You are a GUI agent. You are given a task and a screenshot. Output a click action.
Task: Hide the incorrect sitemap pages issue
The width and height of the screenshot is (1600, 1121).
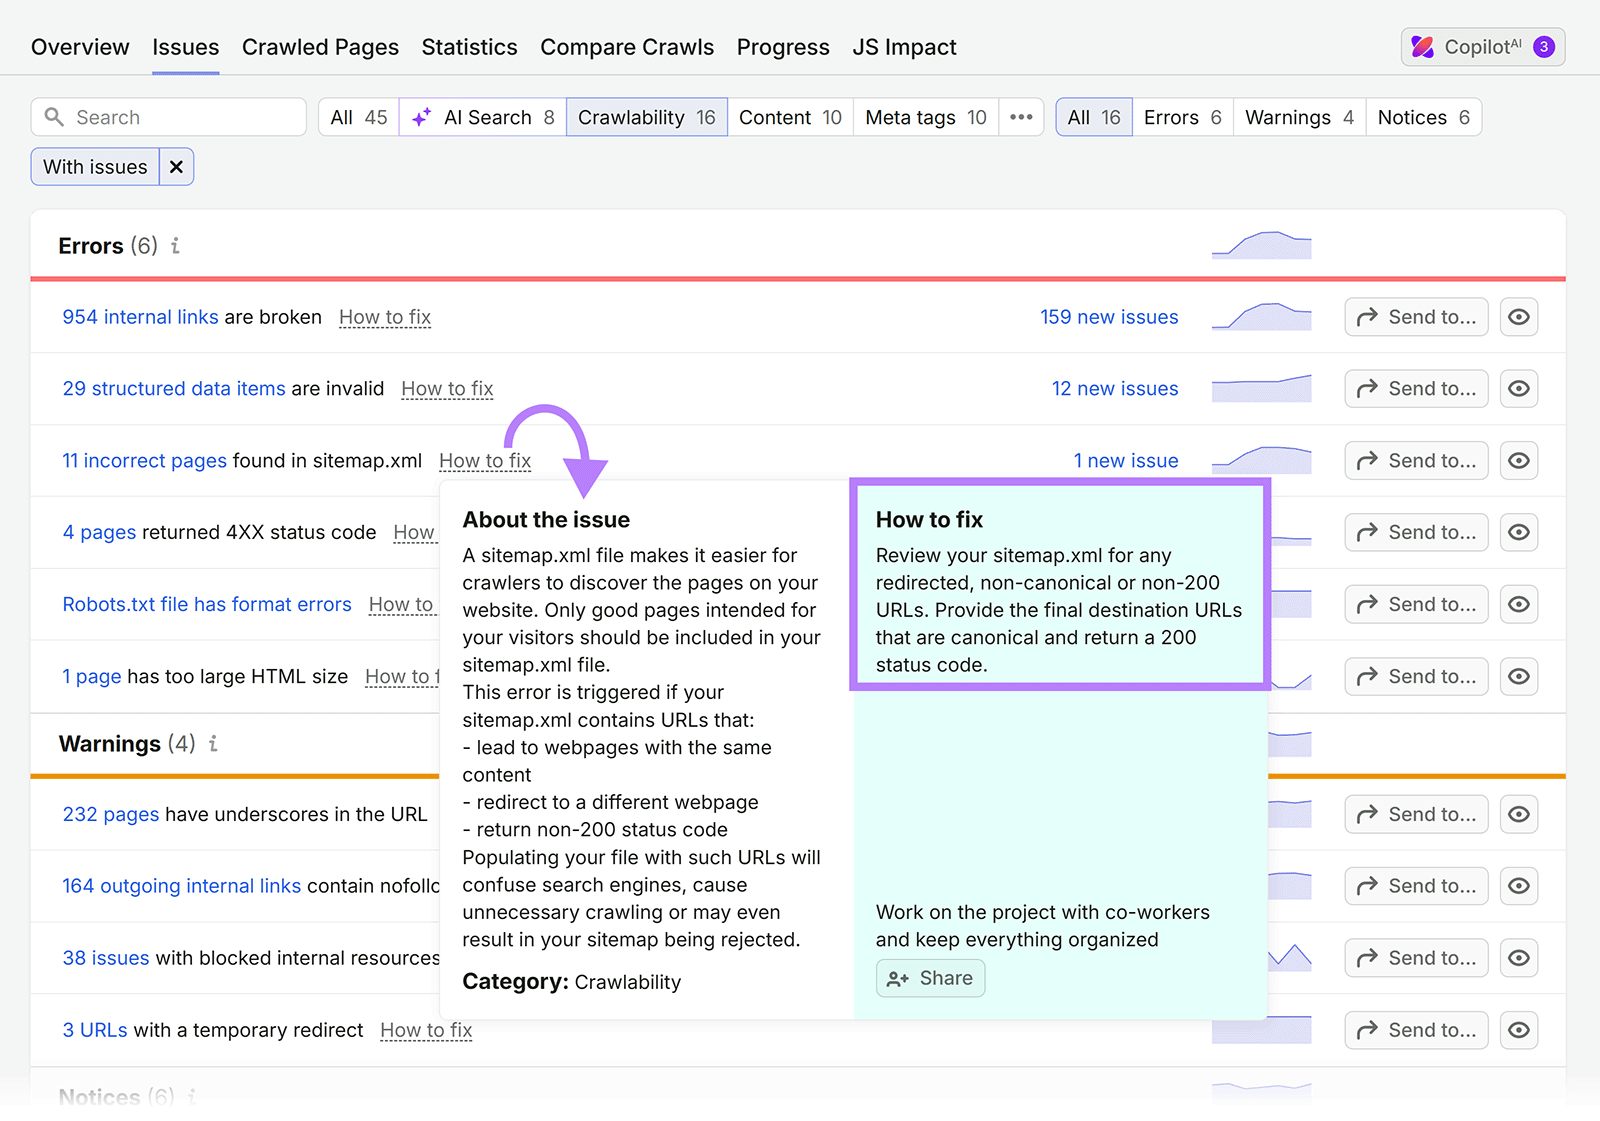(x=1518, y=461)
